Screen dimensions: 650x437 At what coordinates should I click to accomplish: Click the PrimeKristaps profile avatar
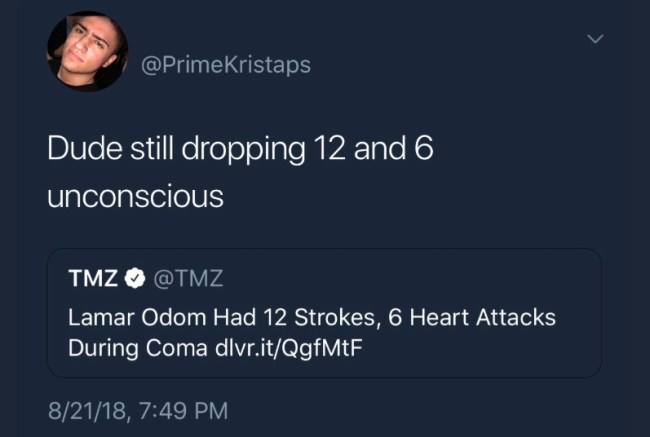click(88, 51)
